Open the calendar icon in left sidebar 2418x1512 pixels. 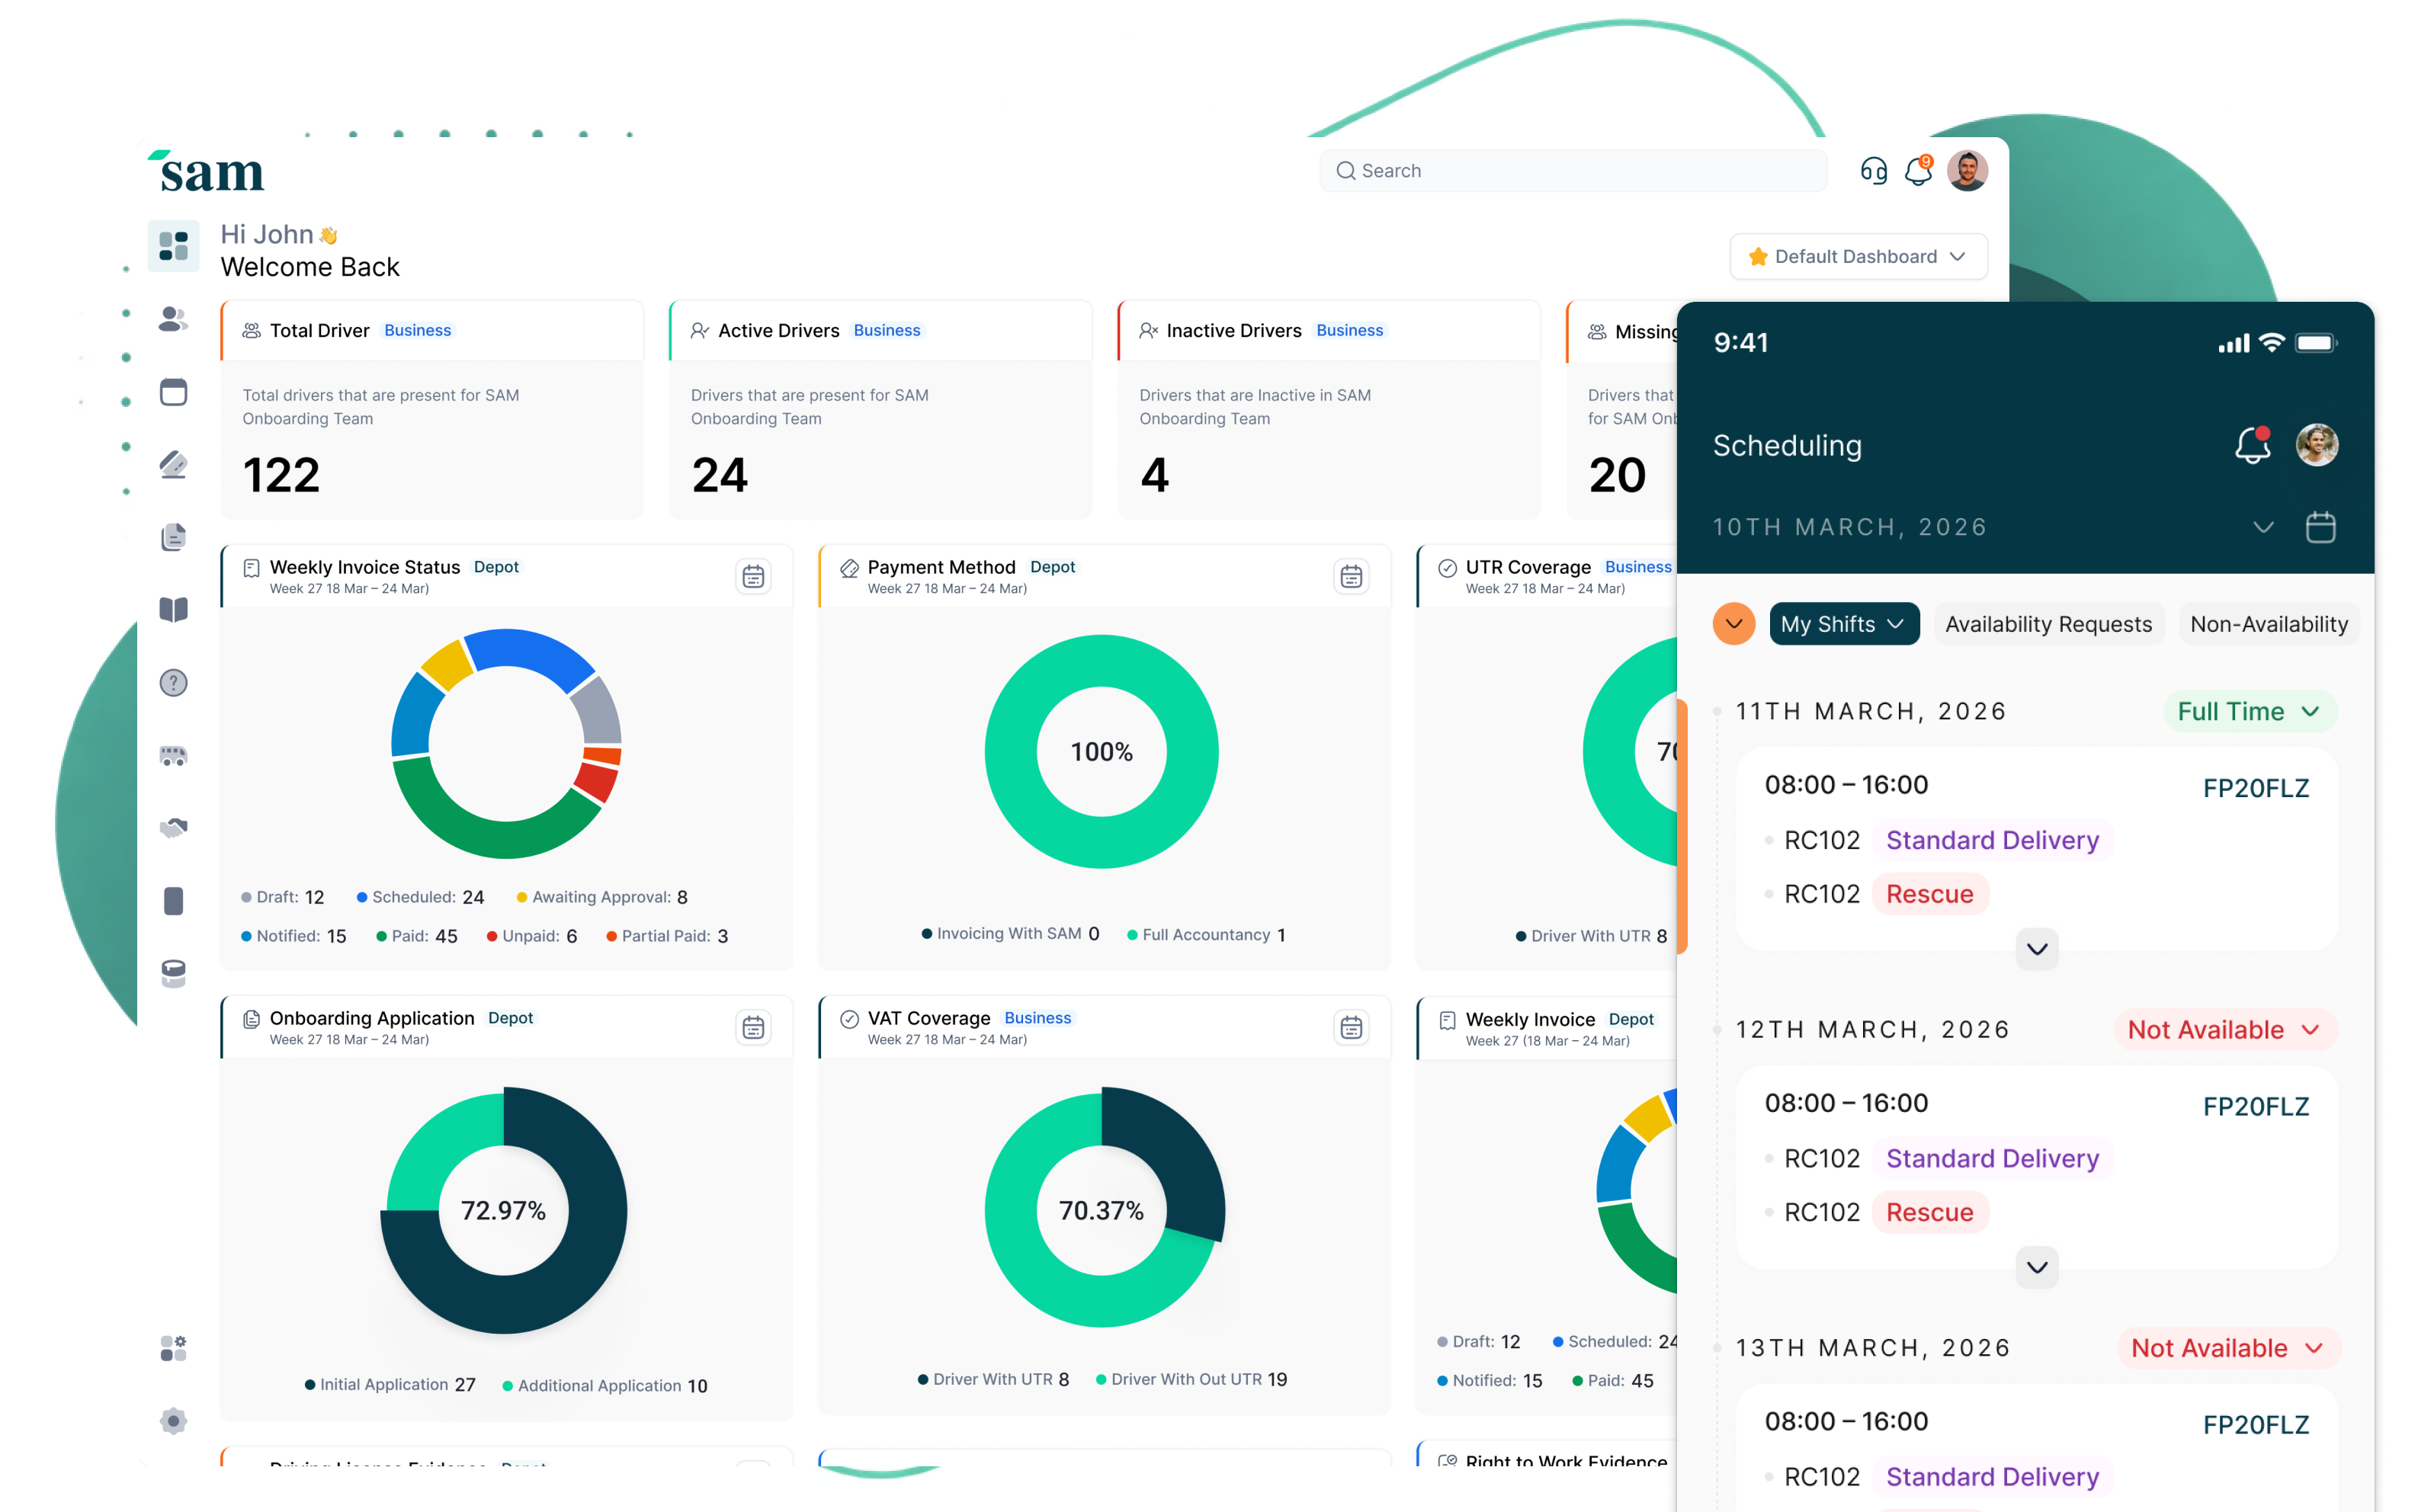coord(173,392)
